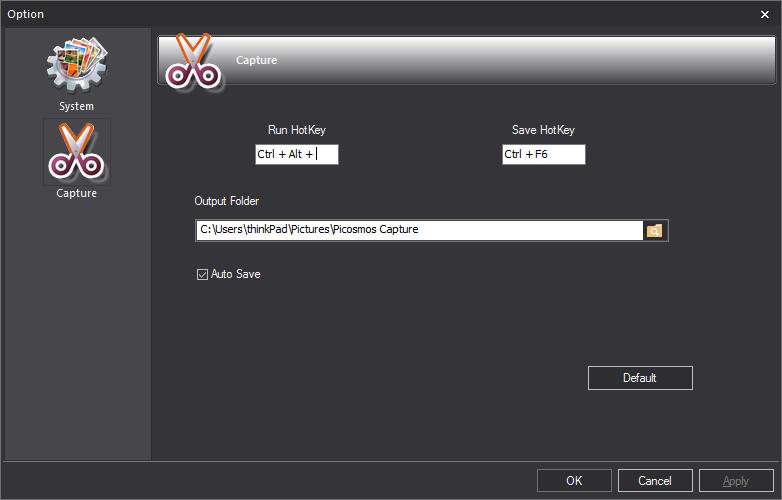Image resolution: width=782 pixels, height=500 pixels.
Task: Focus the Run HotKey input field
Action: [x=296, y=154]
